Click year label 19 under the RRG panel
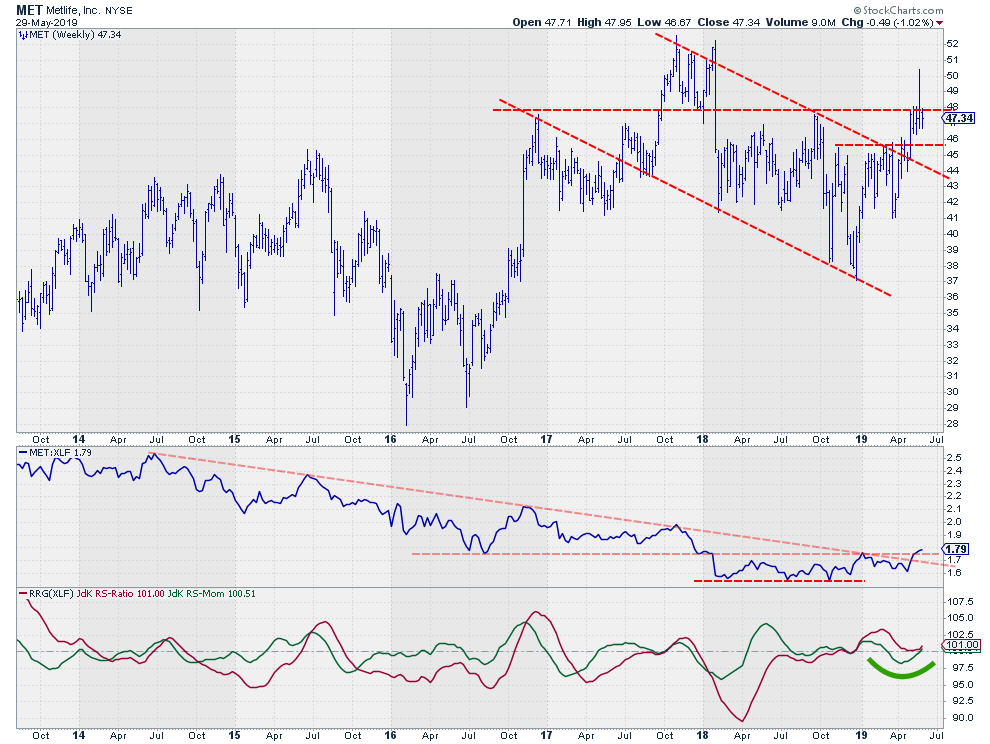Viewport: 990px width, 744px height. (861, 735)
